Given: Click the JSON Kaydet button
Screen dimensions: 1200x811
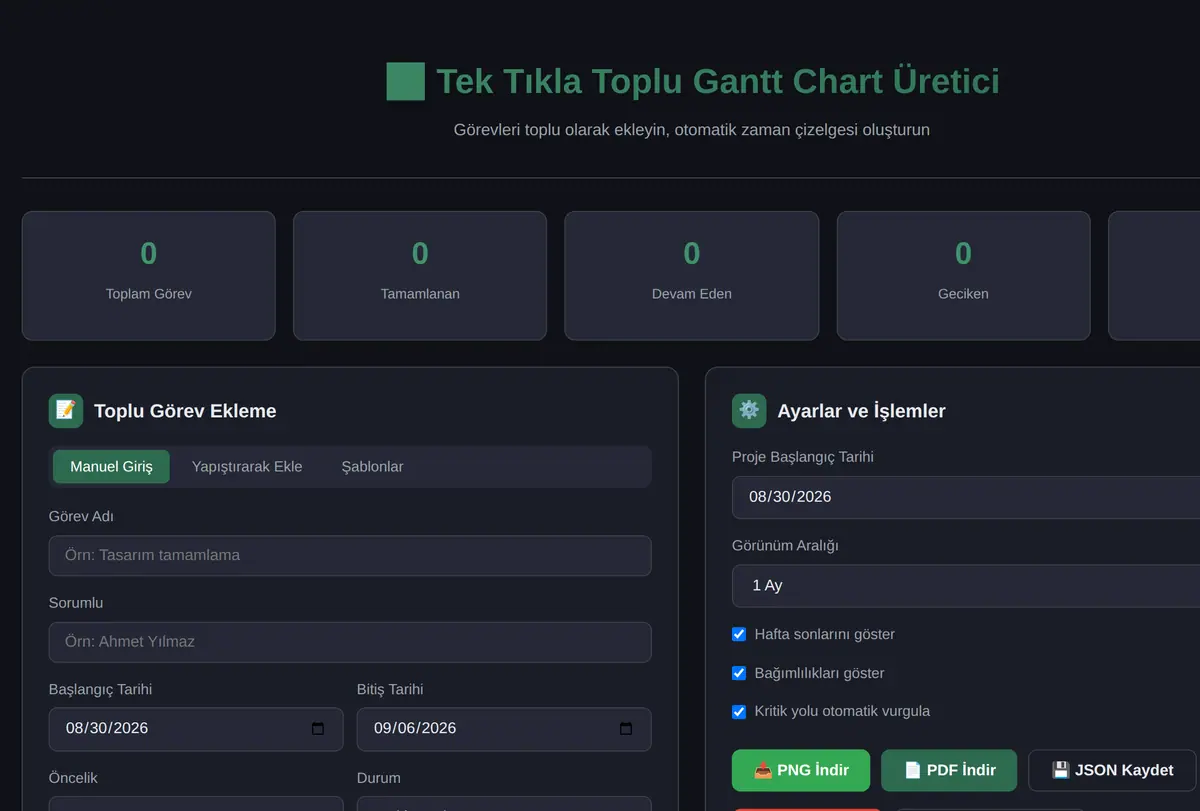Looking at the screenshot, I should pos(1112,770).
